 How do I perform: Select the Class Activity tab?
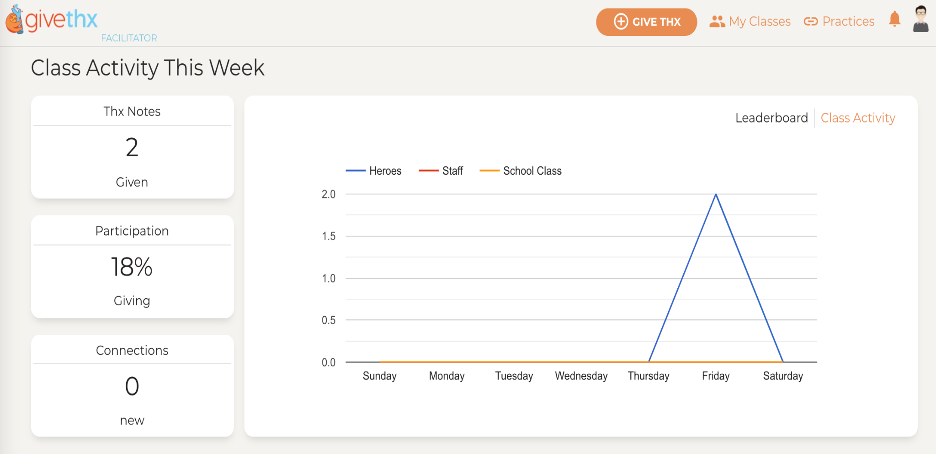(x=858, y=118)
